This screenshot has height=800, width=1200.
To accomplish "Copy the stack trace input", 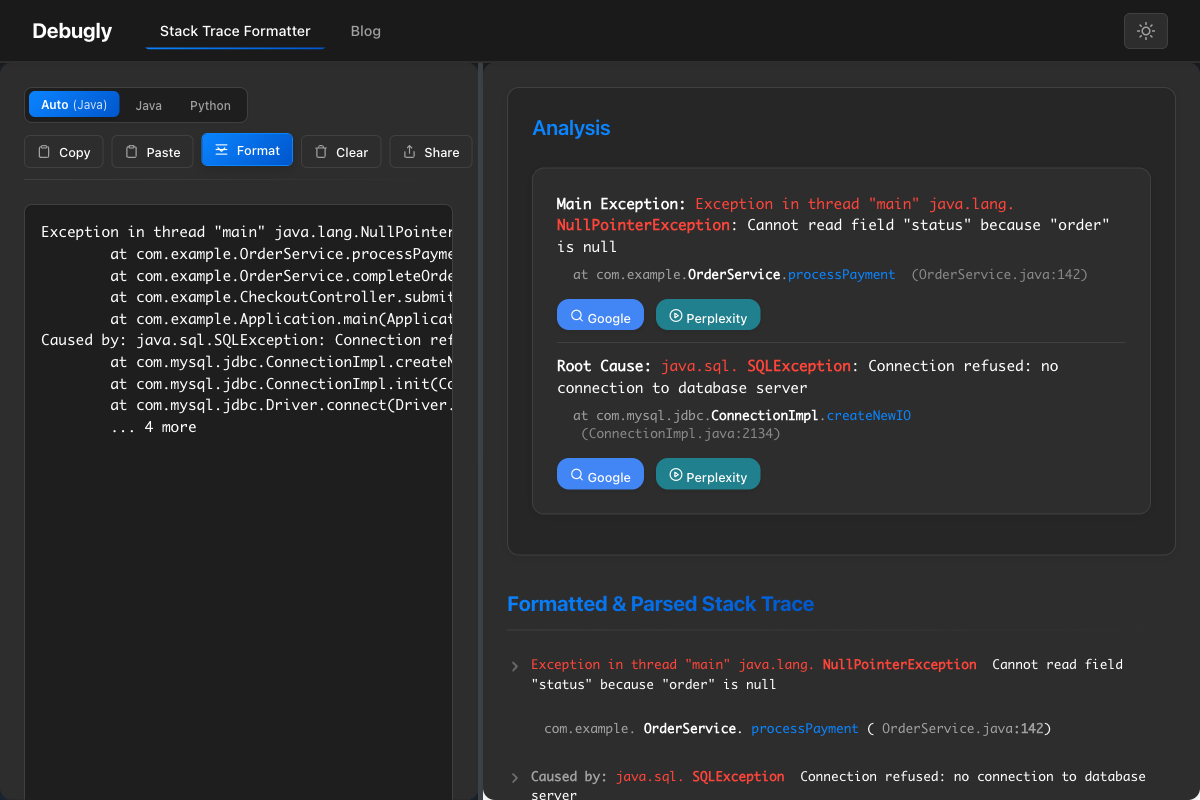I will [x=64, y=152].
